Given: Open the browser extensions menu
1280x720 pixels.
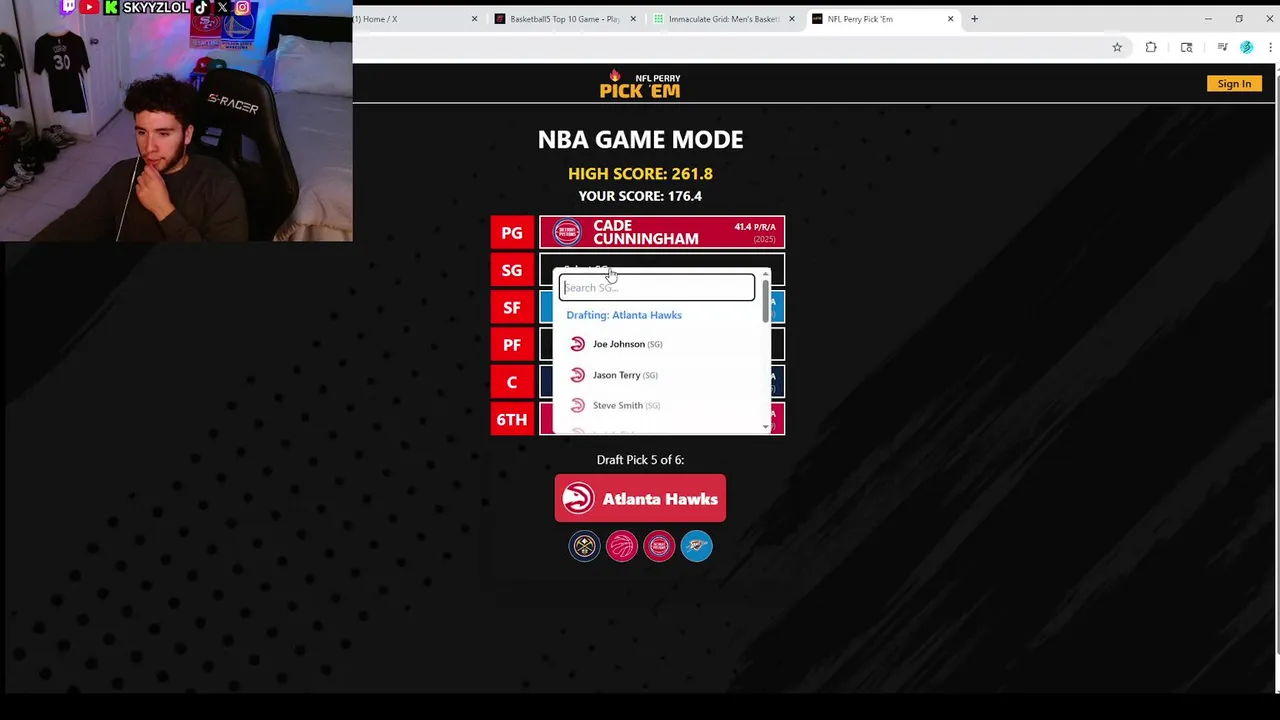Looking at the screenshot, I should [1151, 47].
